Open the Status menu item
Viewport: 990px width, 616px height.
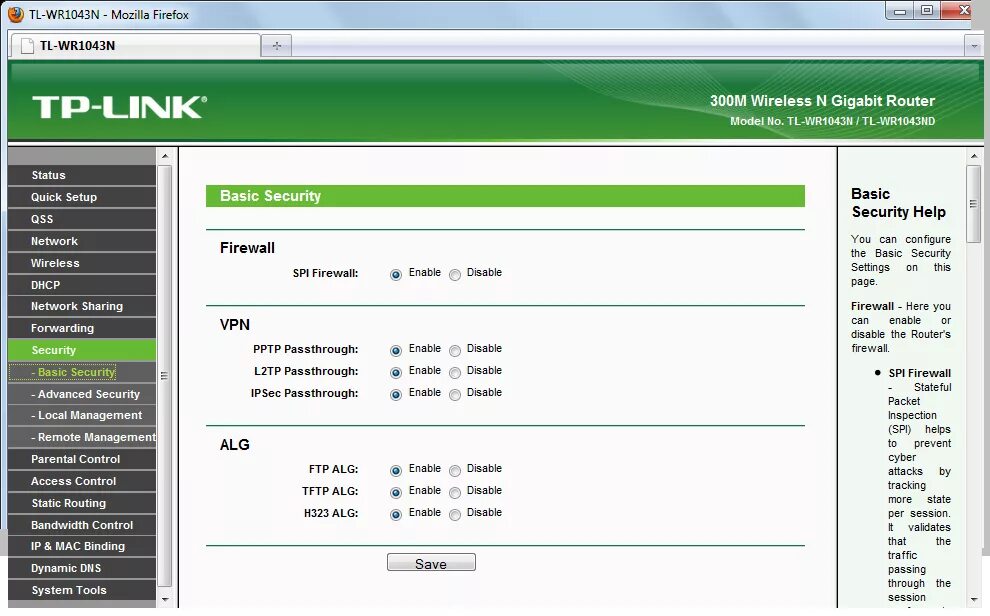click(82, 175)
